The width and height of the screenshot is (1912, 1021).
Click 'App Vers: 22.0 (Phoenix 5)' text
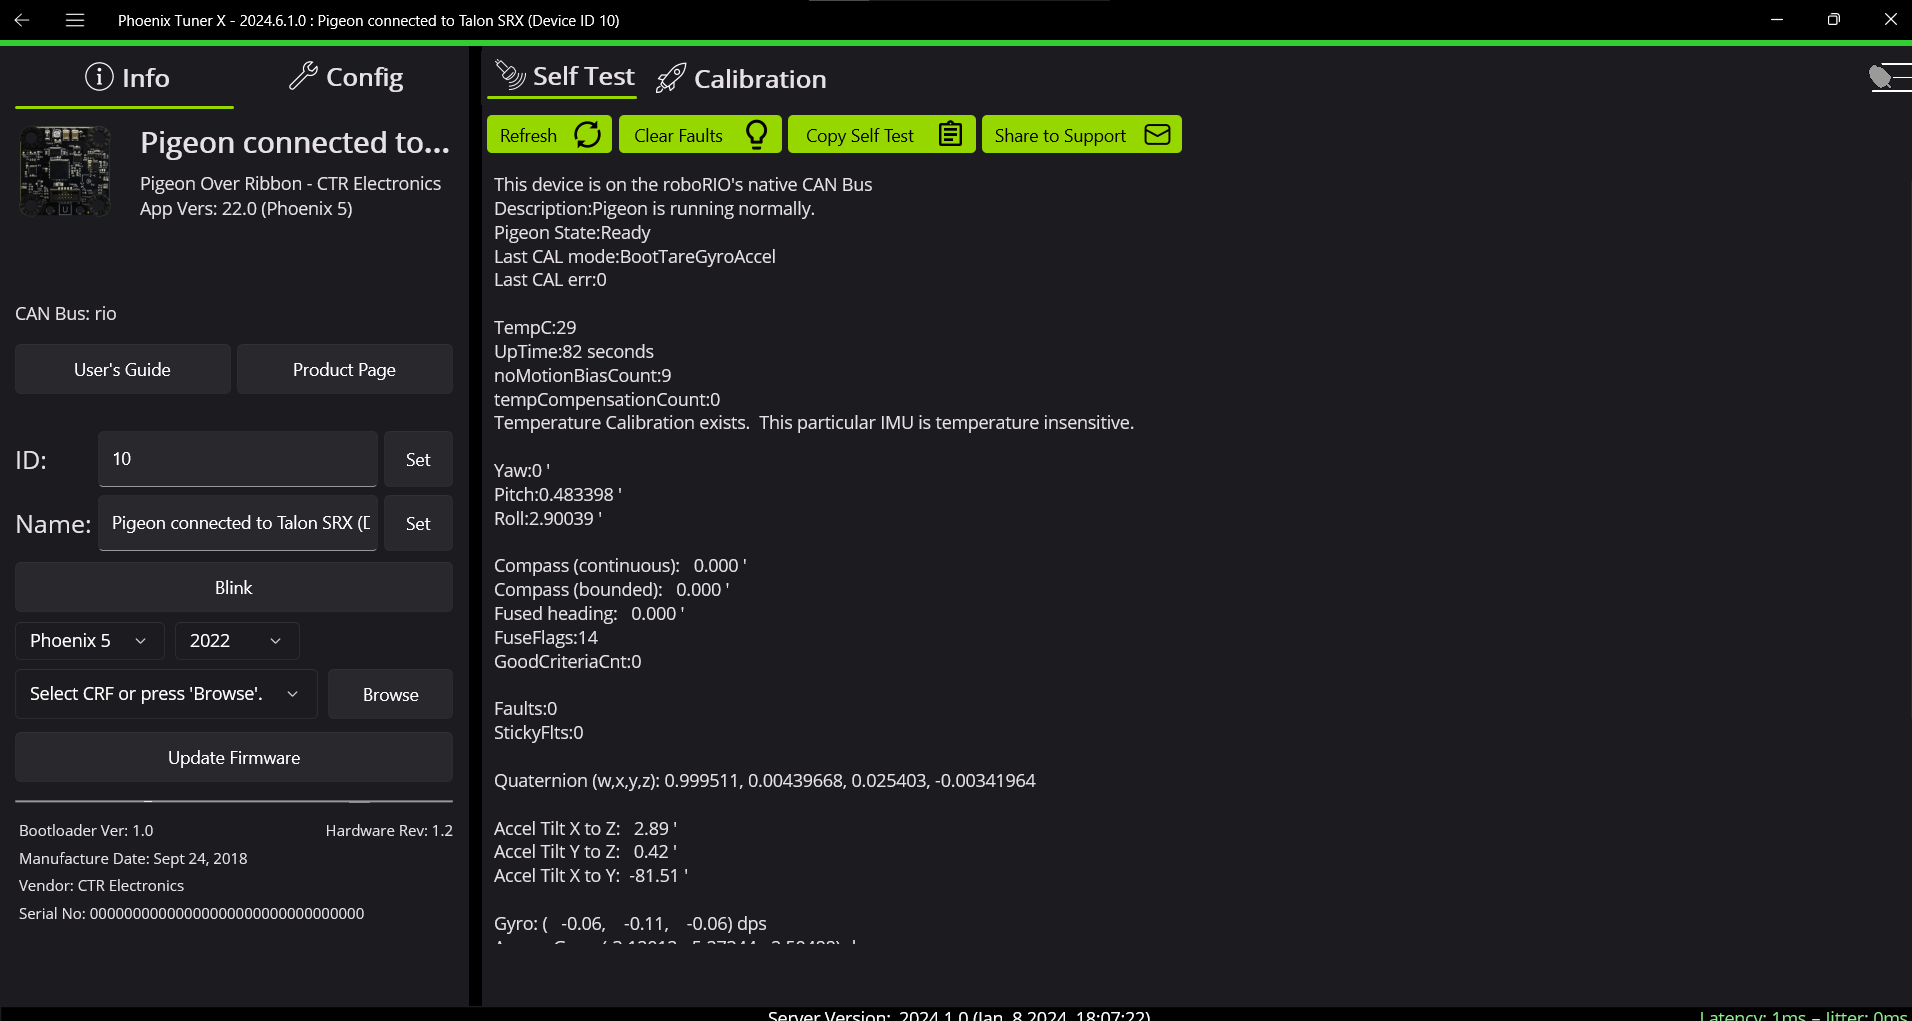[246, 208]
